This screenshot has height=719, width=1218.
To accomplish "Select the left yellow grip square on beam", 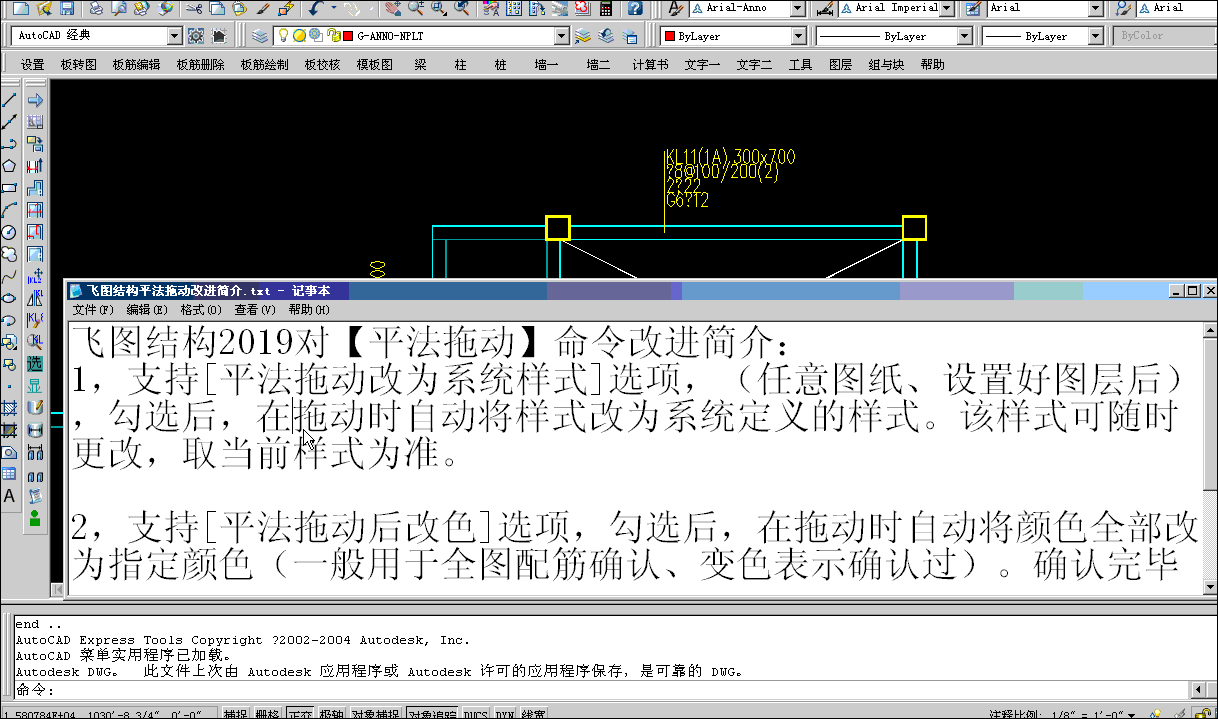I will click(x=558, y=228).
